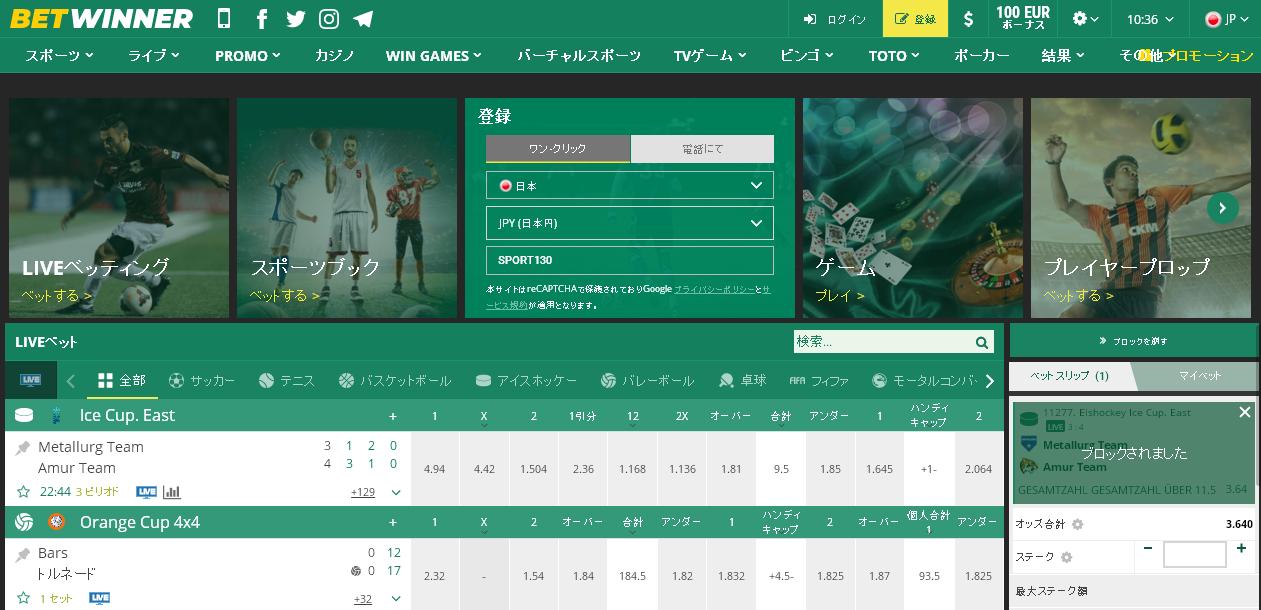Open the mobile app phone icon
The height and width of the screenshot is (610, 1261).
coord(224,18)
